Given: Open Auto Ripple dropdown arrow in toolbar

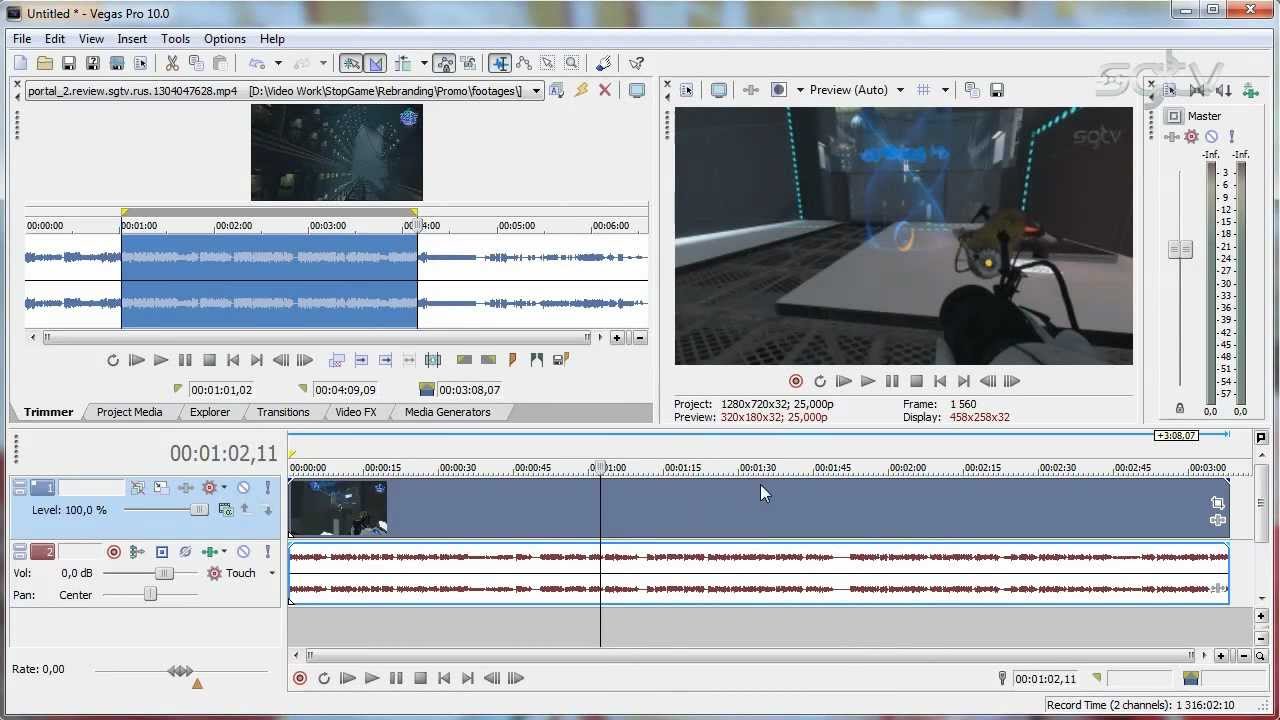Looking at the screenshot, I should pos(424,63).
